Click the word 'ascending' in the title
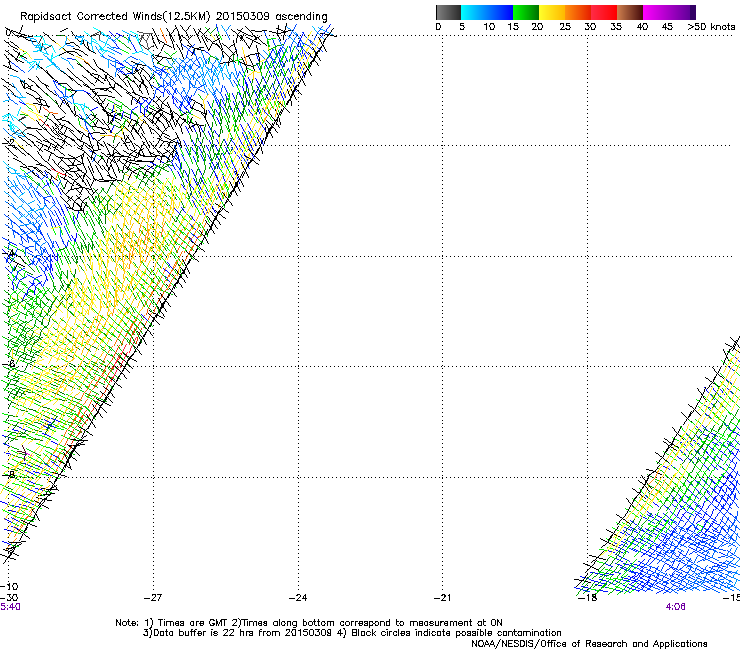740x650 pixels. click(301, 17)
